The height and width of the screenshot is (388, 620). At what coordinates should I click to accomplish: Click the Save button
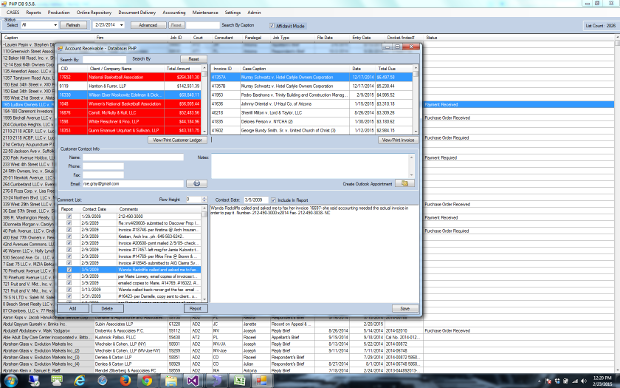(x=405, y=308)
